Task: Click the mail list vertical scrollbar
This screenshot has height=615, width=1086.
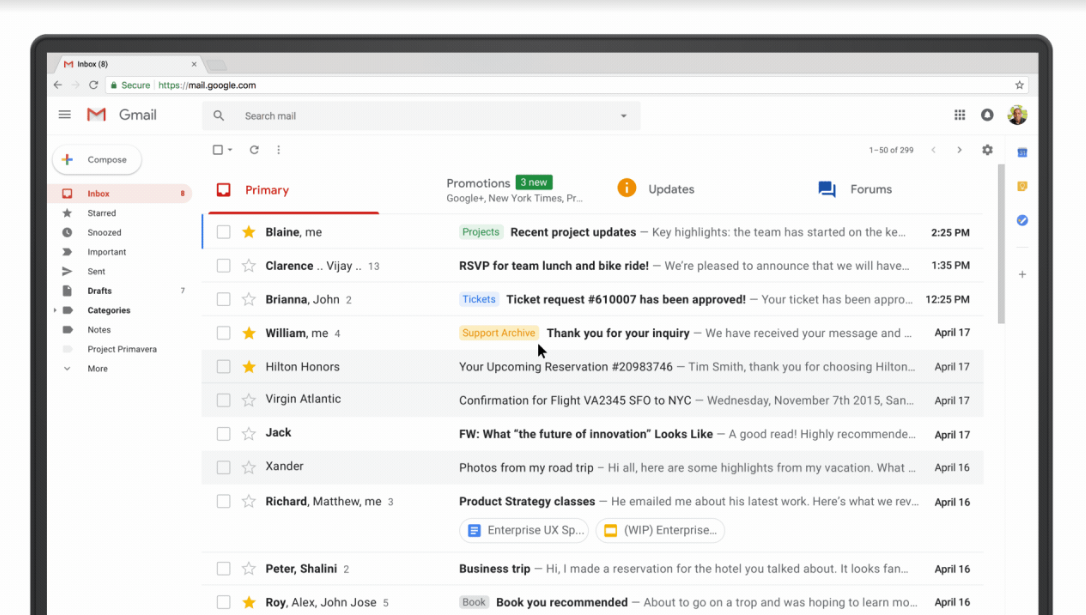Action: click(x=1001, y=244)
